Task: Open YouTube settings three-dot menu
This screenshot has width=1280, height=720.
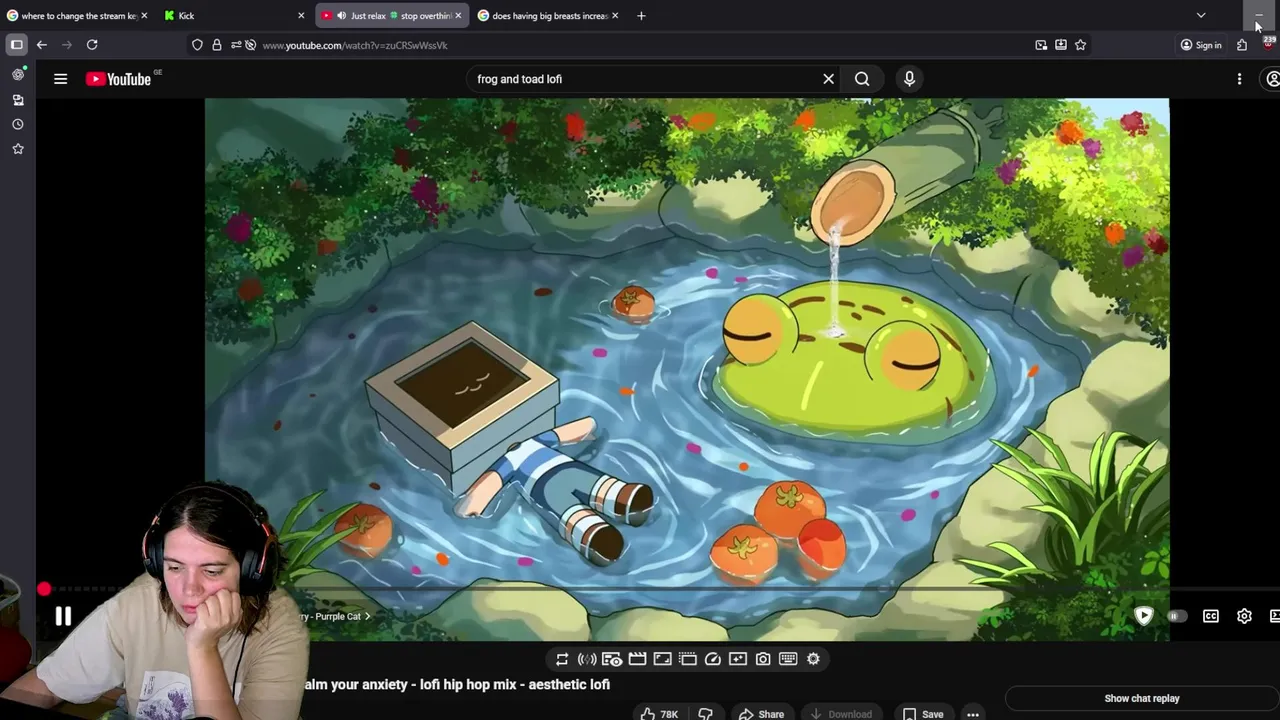Action: tap(1239, 79)
